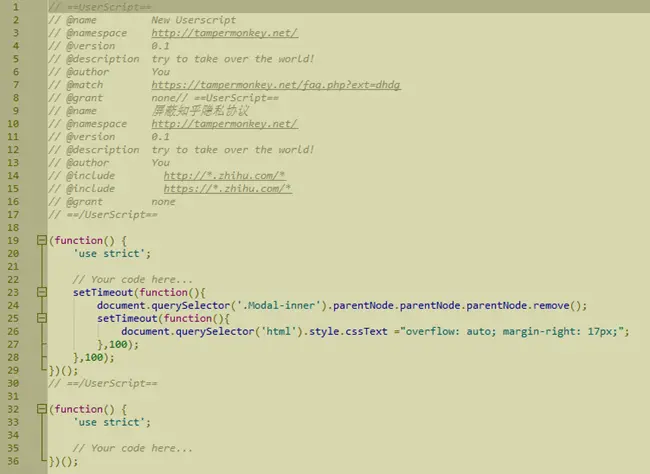650x474 pixels.
Task: Click 'use strict' string on line 33
Action: click(109, 422)
